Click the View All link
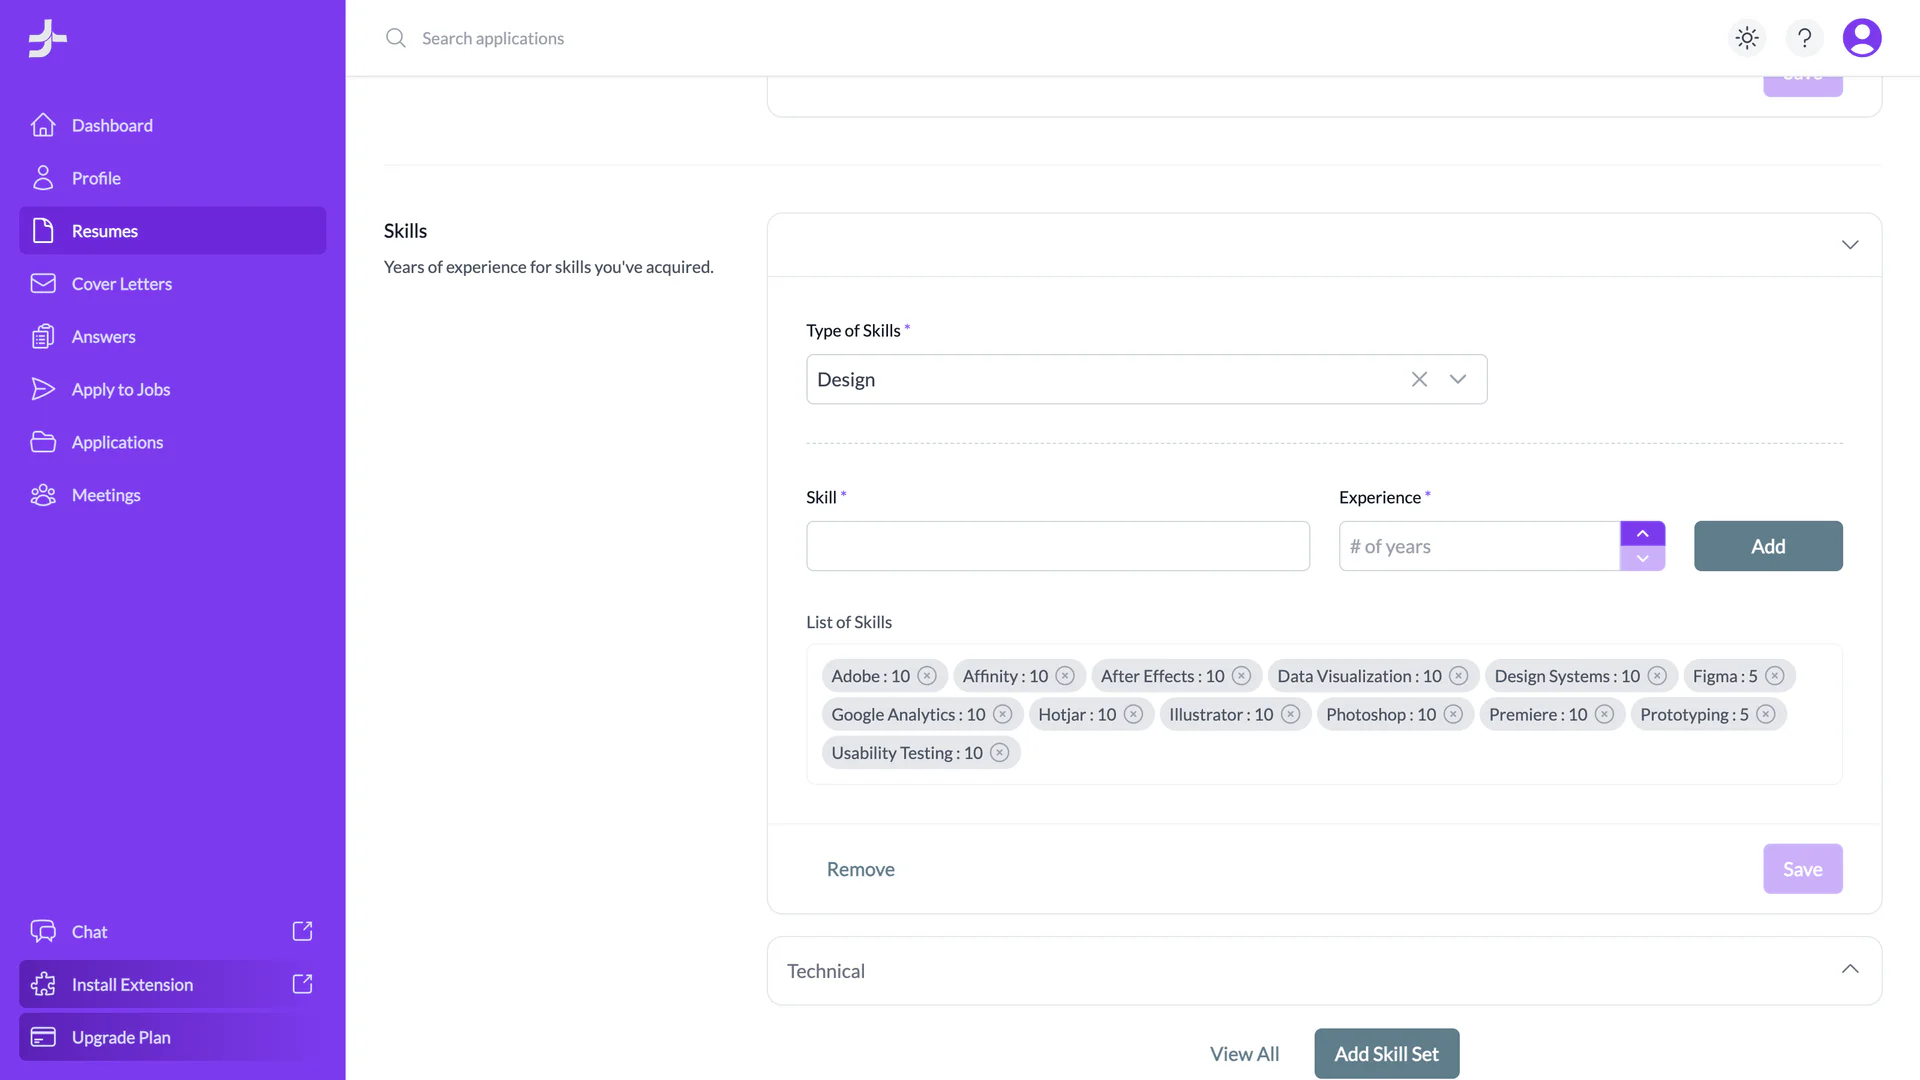 point(1244,1054)
